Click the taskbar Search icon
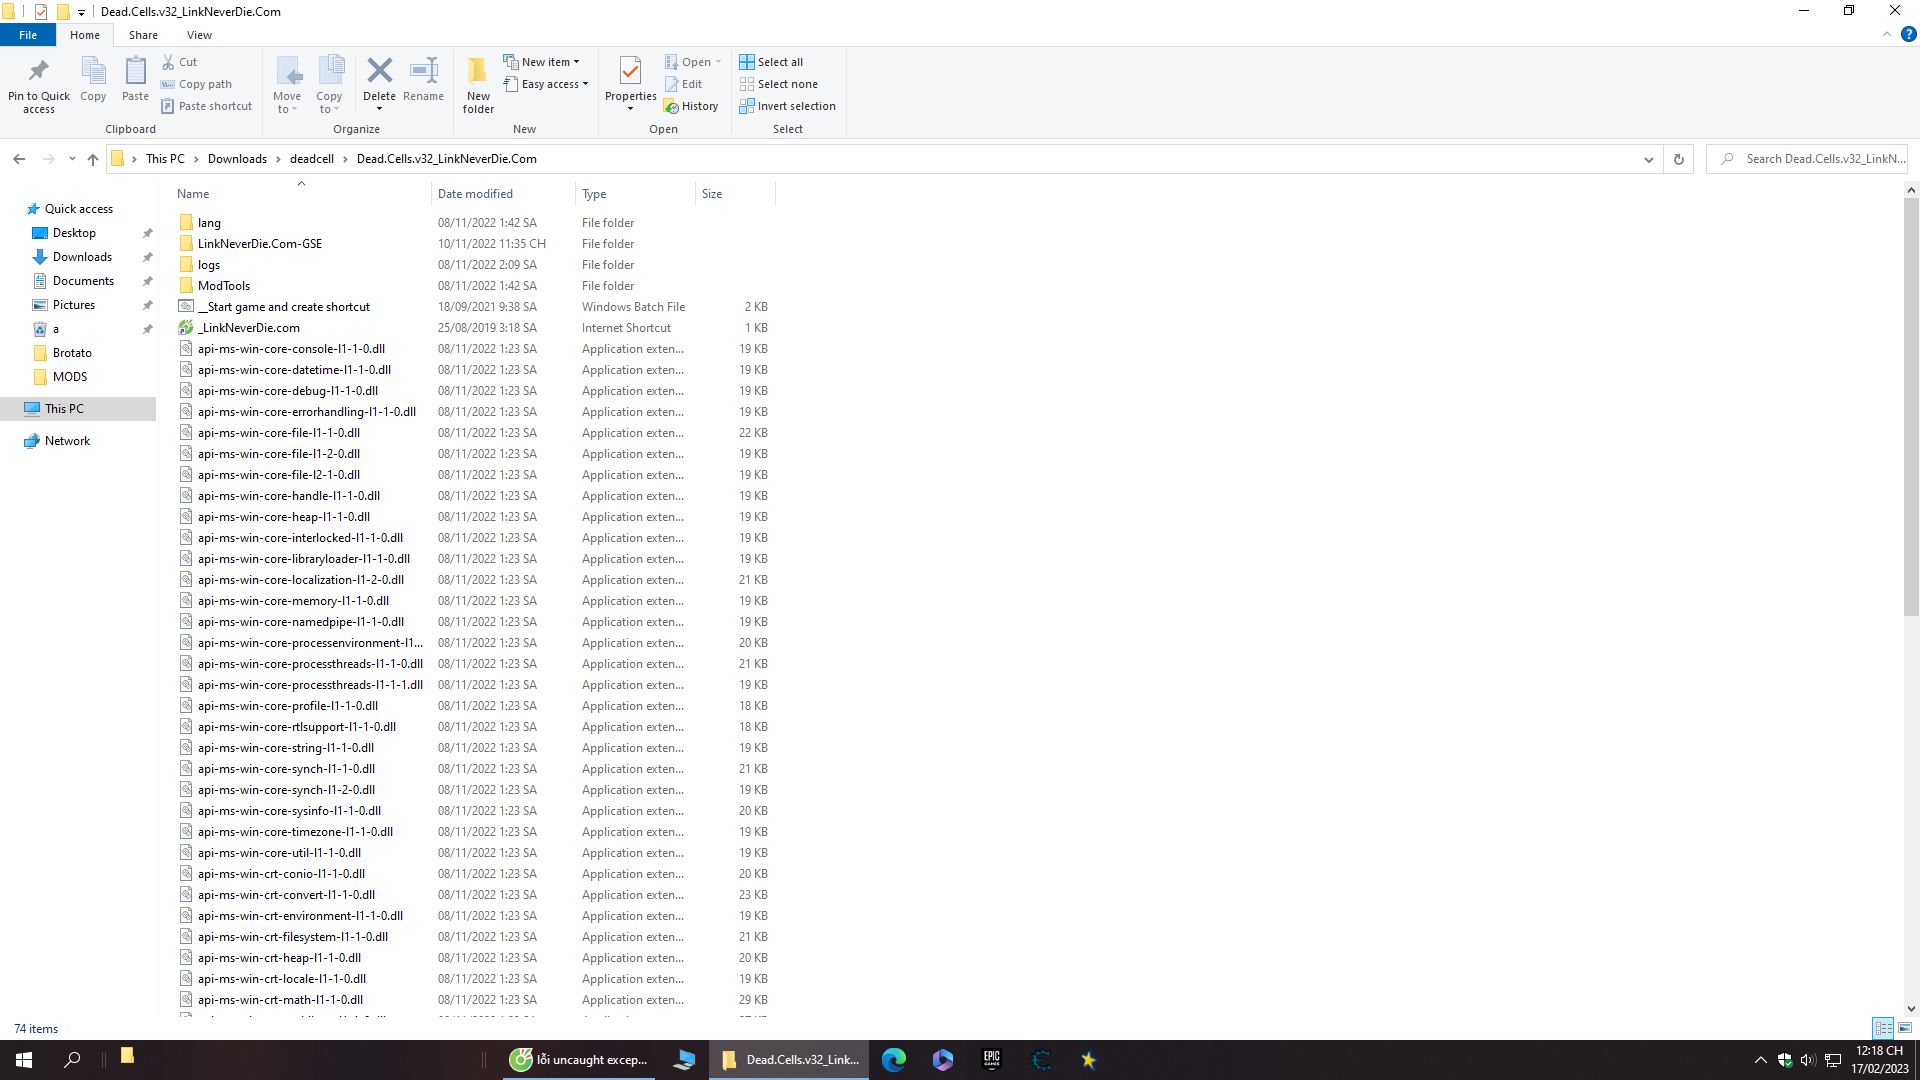Viewport: 1920px width, 1080px height. (x=72, y=1060)
